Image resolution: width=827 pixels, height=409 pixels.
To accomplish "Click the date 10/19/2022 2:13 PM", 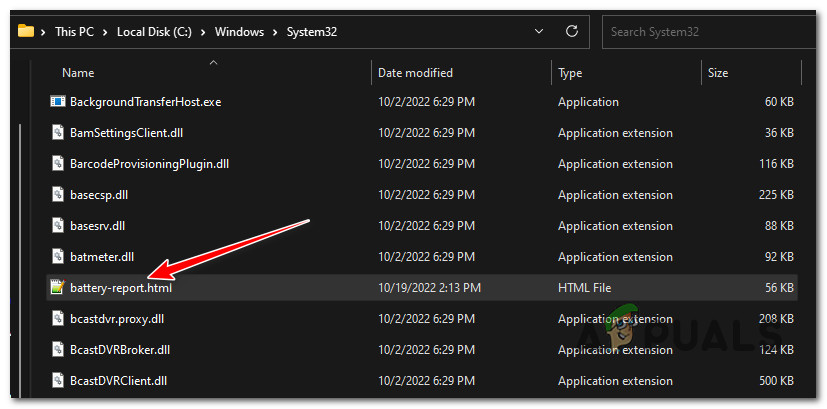I will tap(429, 288).
